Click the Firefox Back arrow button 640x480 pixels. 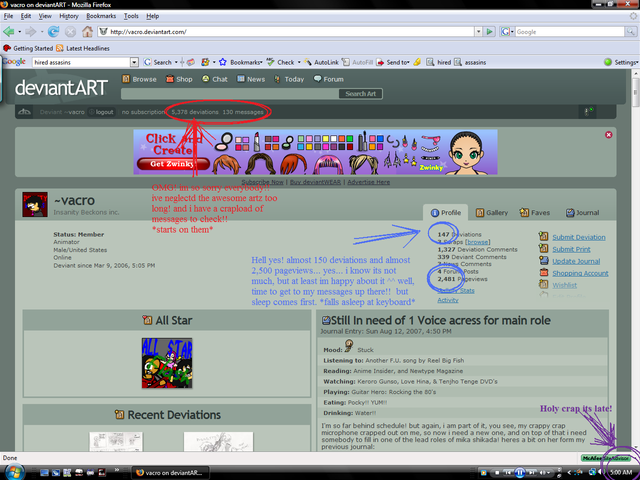[x=8, y=31]
